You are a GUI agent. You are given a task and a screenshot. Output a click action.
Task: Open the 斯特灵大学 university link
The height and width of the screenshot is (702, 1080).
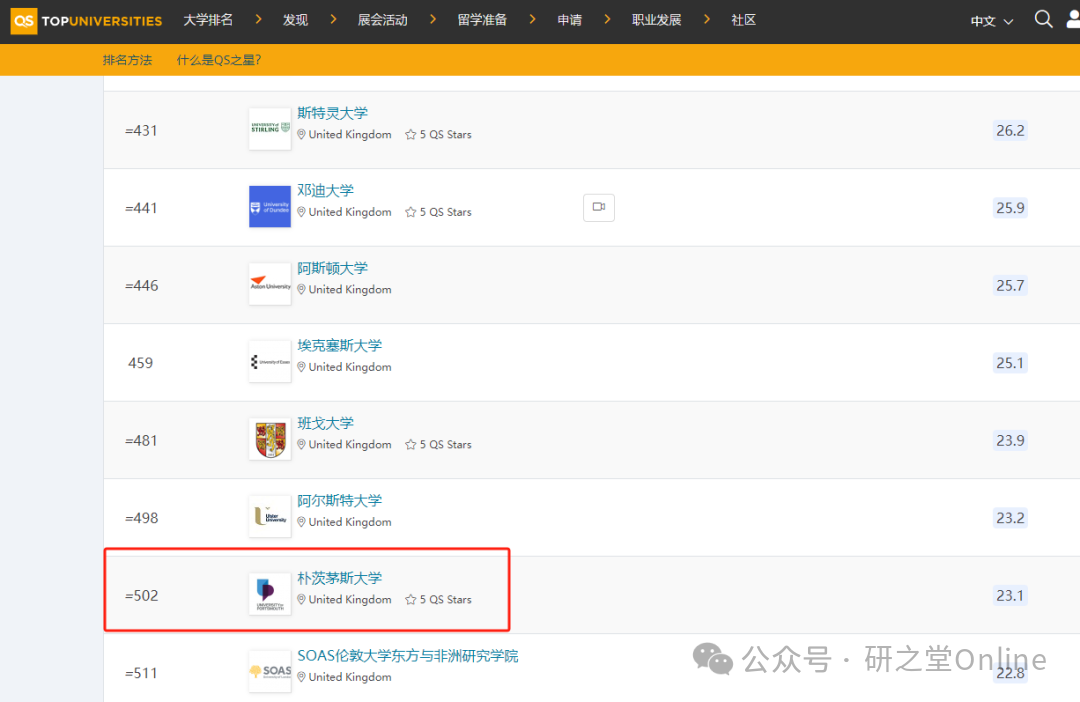tap(333, 113)
